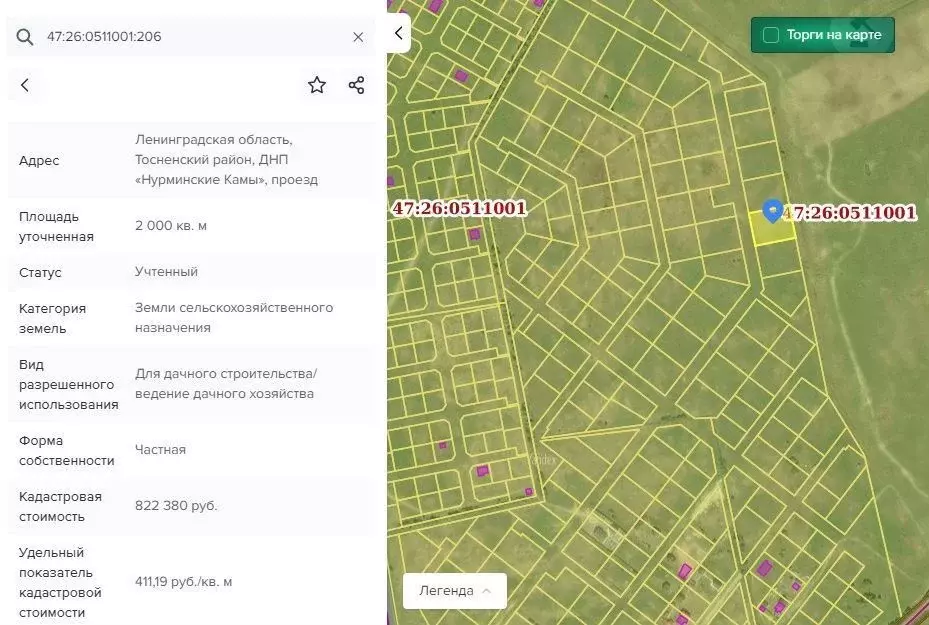Viewport: 929px width, 625px height.
Task: Open the share icon for this parcel
Action: click(x=356, y=85)
